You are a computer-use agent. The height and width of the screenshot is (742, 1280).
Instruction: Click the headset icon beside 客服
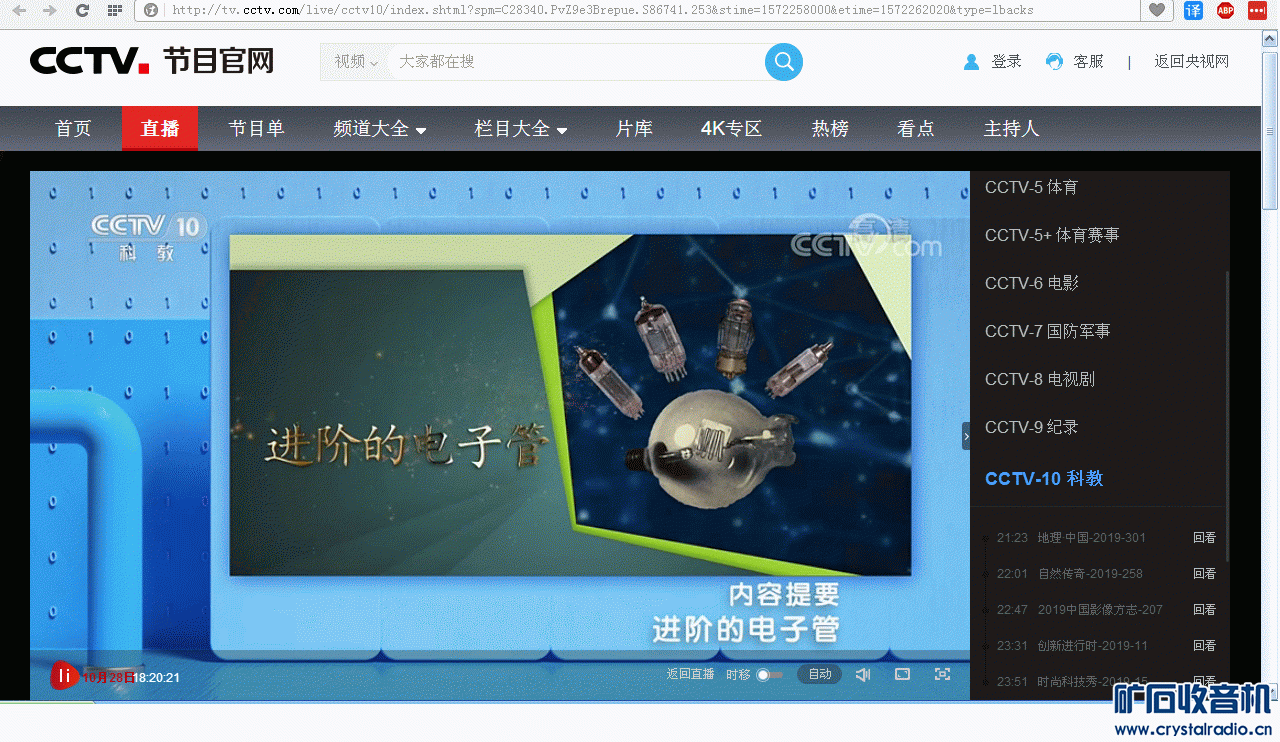1054,62
